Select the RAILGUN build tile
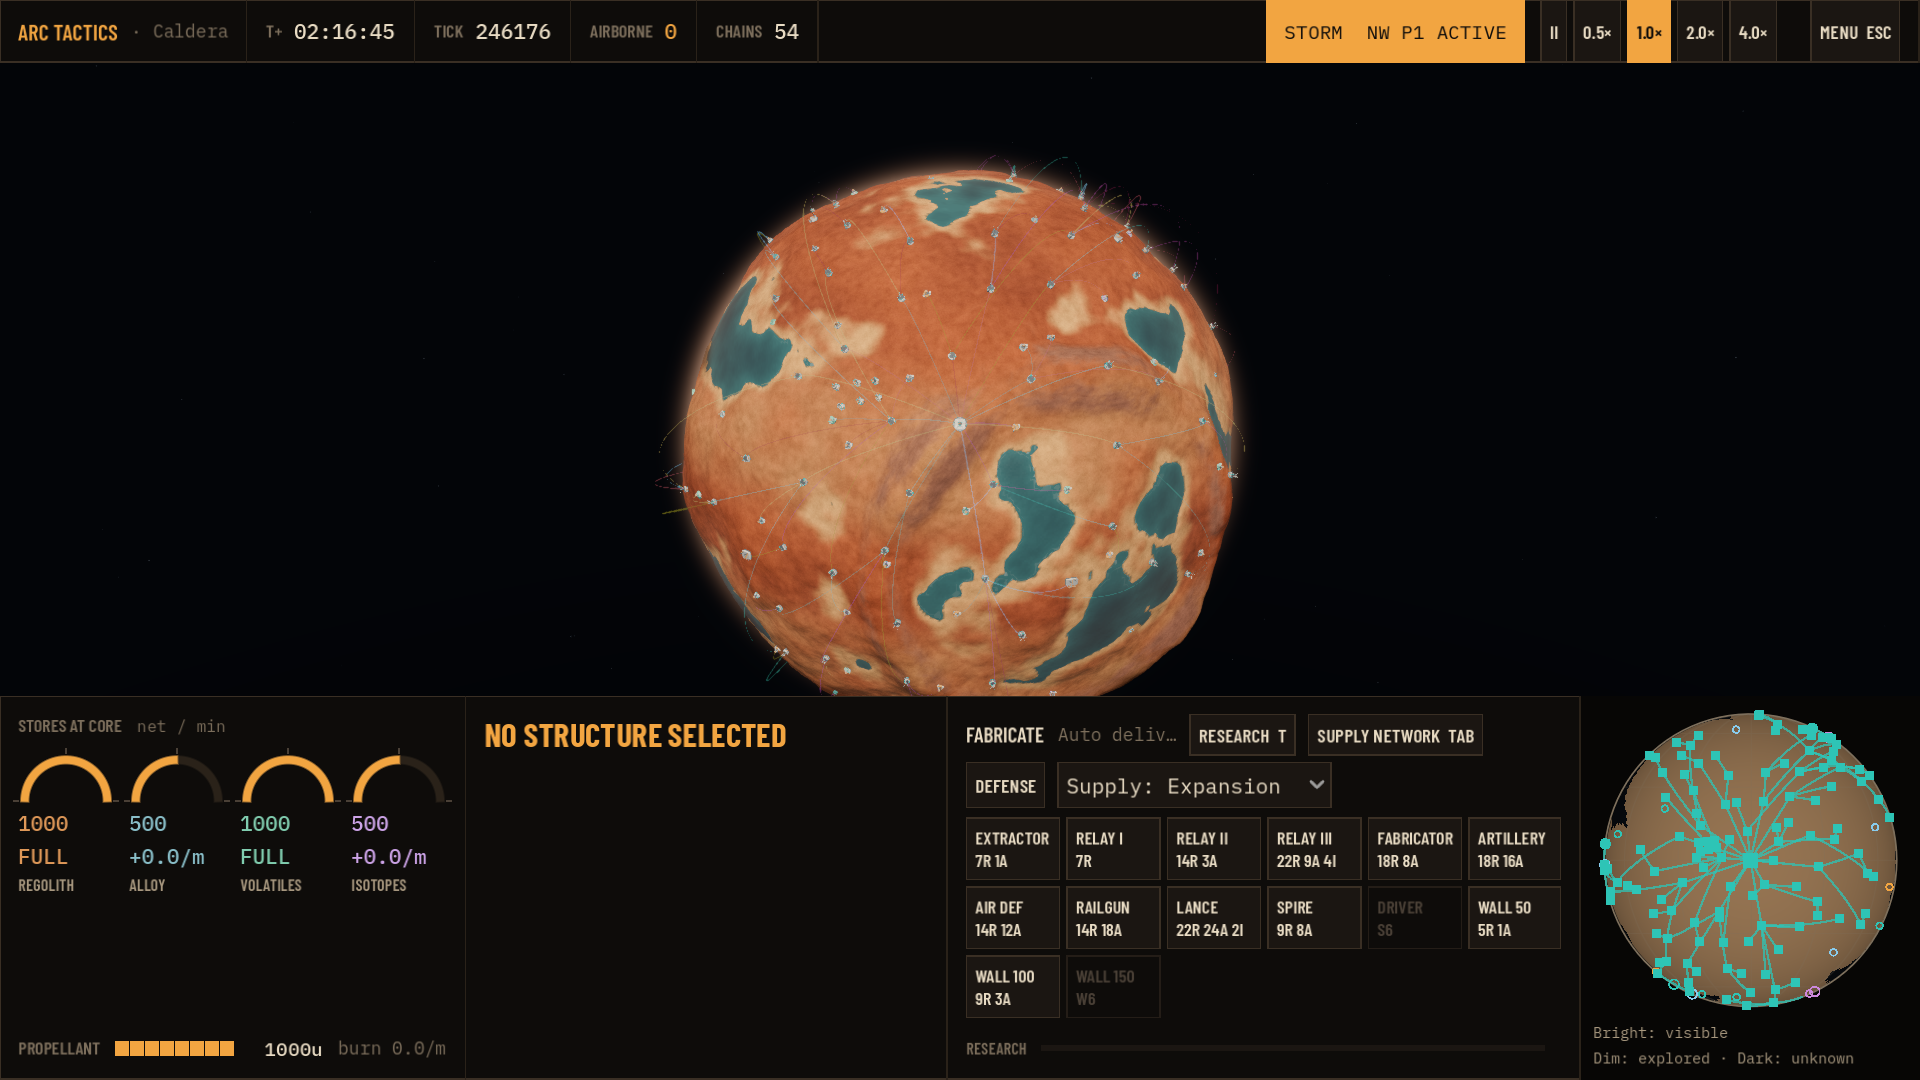The width and height of the screenshot is (1920, 1080). pos(1113,918)
